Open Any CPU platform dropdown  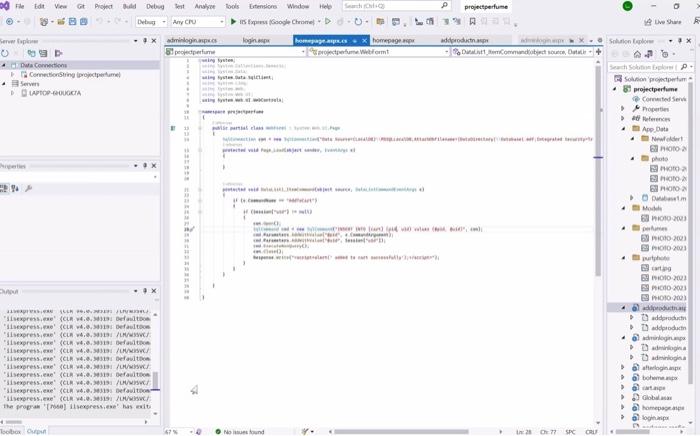(198, 21)
